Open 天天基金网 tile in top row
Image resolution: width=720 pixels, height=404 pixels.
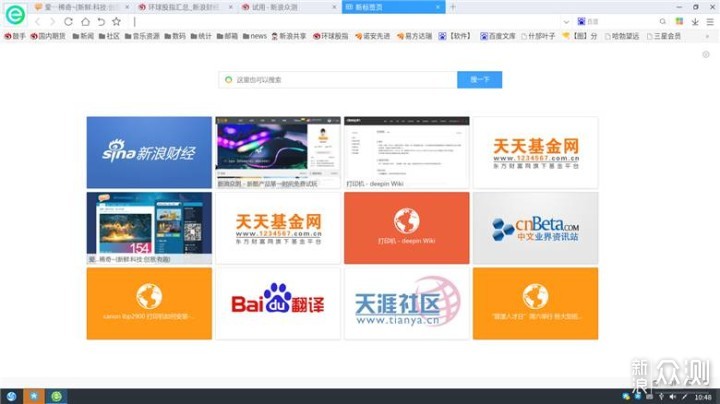pos(535,152)
